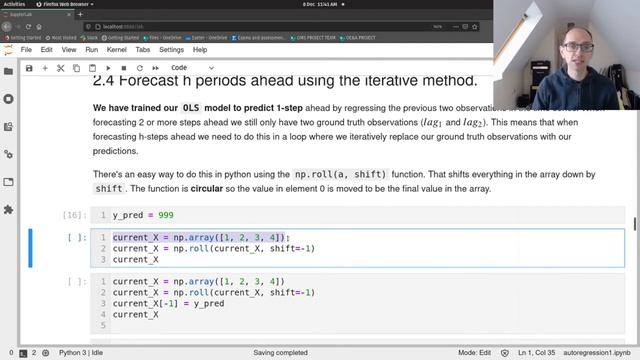The image size is (640, 360).
Task: Click the Mode: Edit status item
Action: (474, 353)
